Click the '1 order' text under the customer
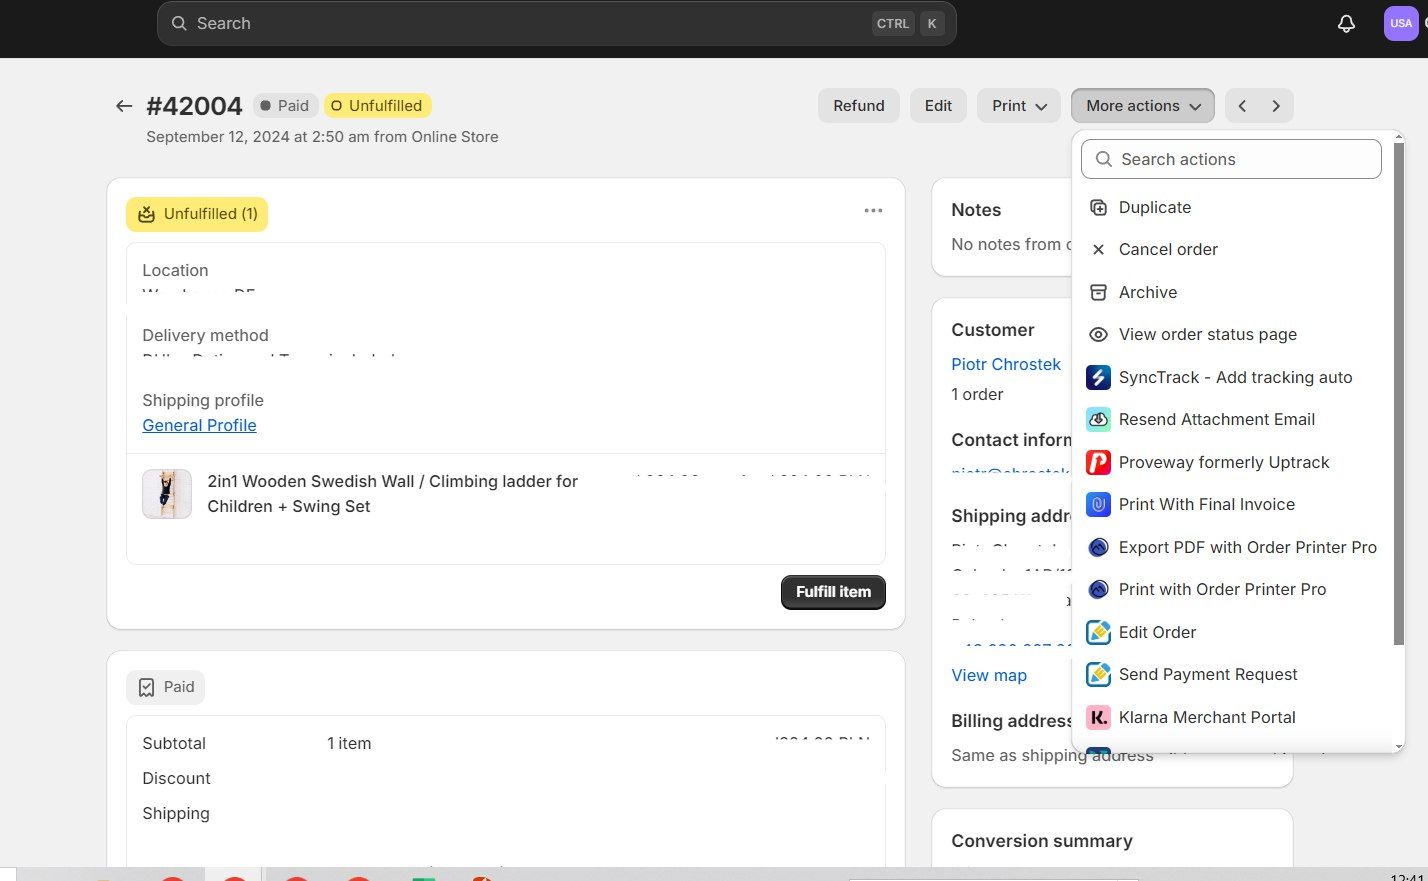 pyautogui.click(x=977, y=394)
